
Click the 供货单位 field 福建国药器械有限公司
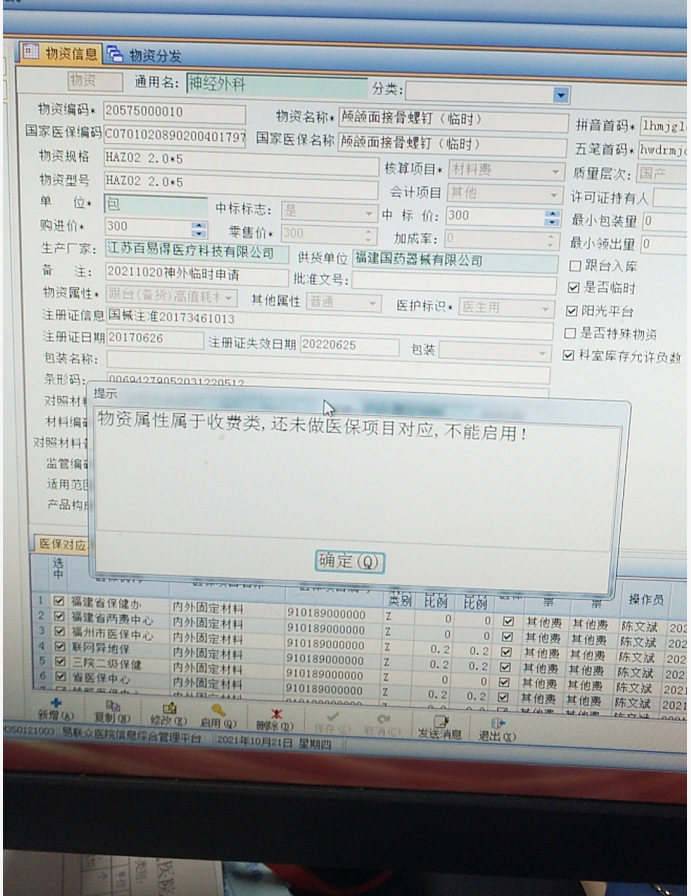click(x=455, y=261)
